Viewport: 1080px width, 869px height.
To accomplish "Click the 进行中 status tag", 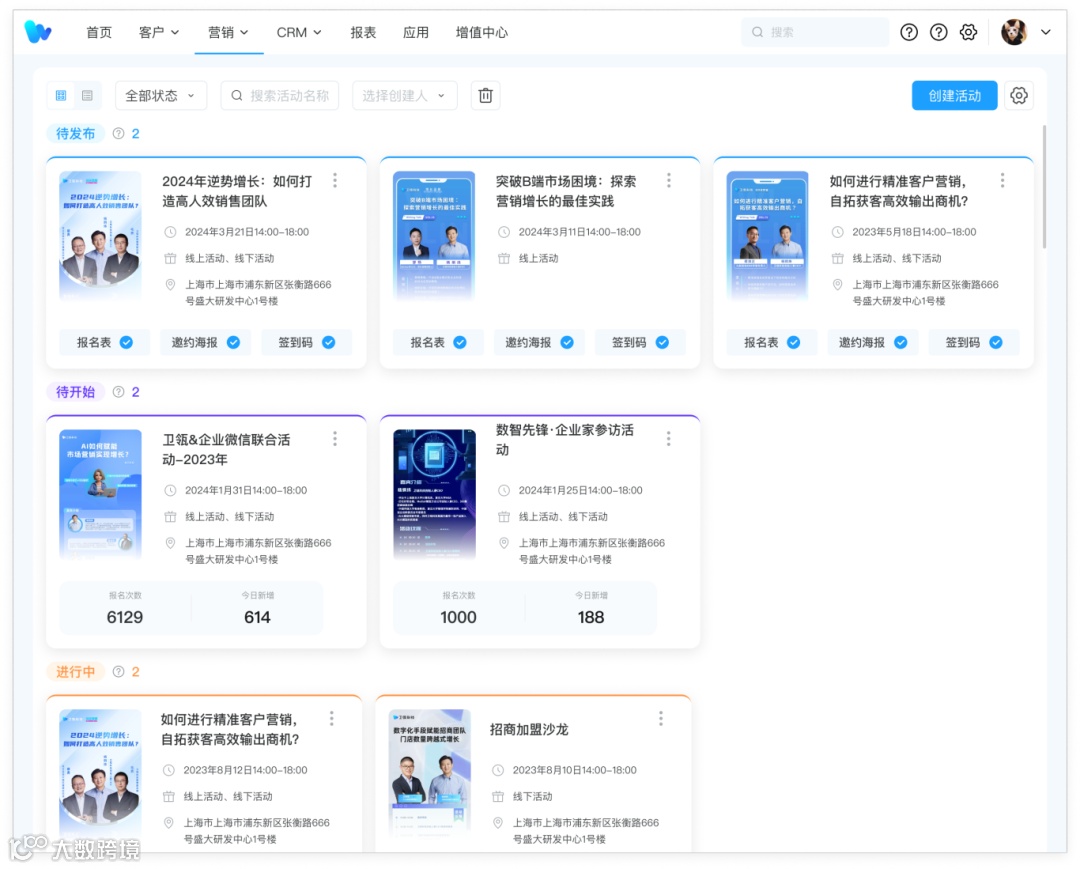I will [x=75, y=671].
